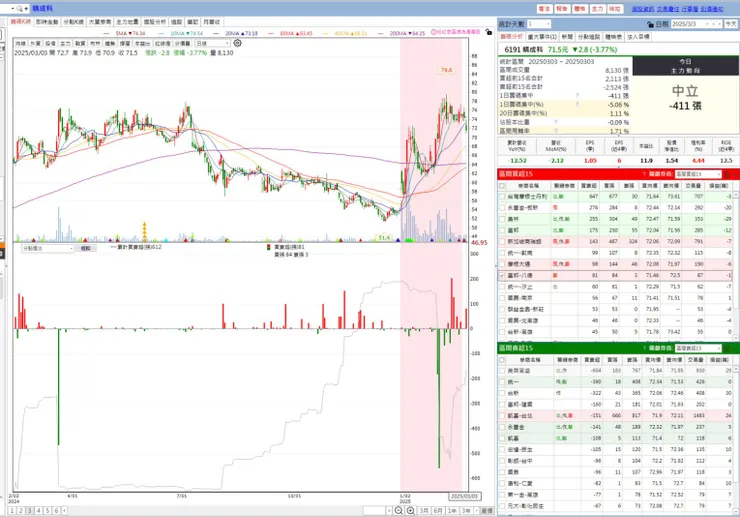The image size is (740, 517).
Task: Toggle the 投信 overlay button on the chart toolbar
Action: pos(50,43)
